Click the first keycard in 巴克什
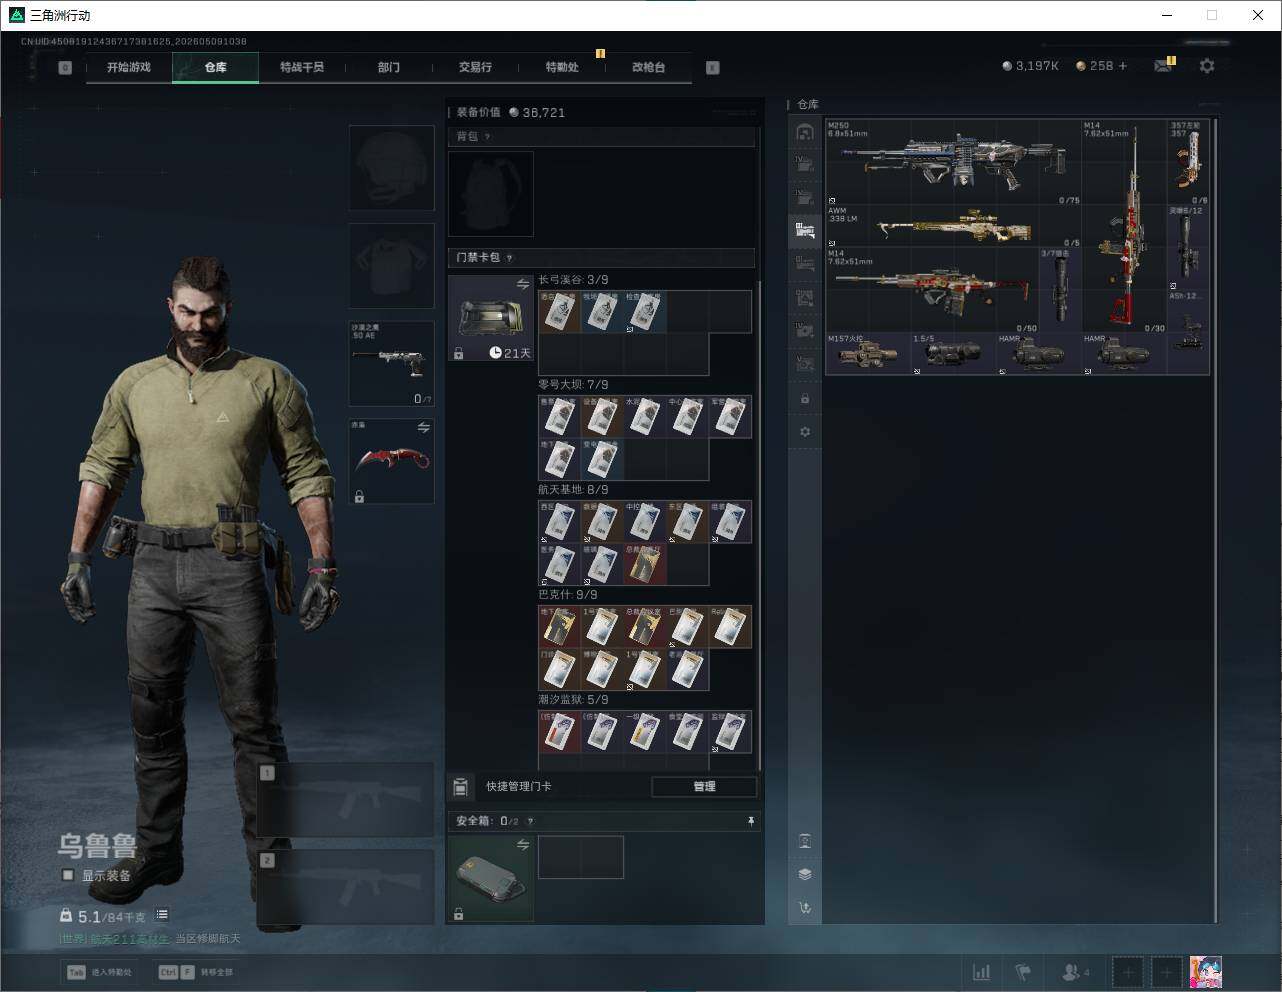The width and height of the screenshot is (1282, 992). click(559, 627)
